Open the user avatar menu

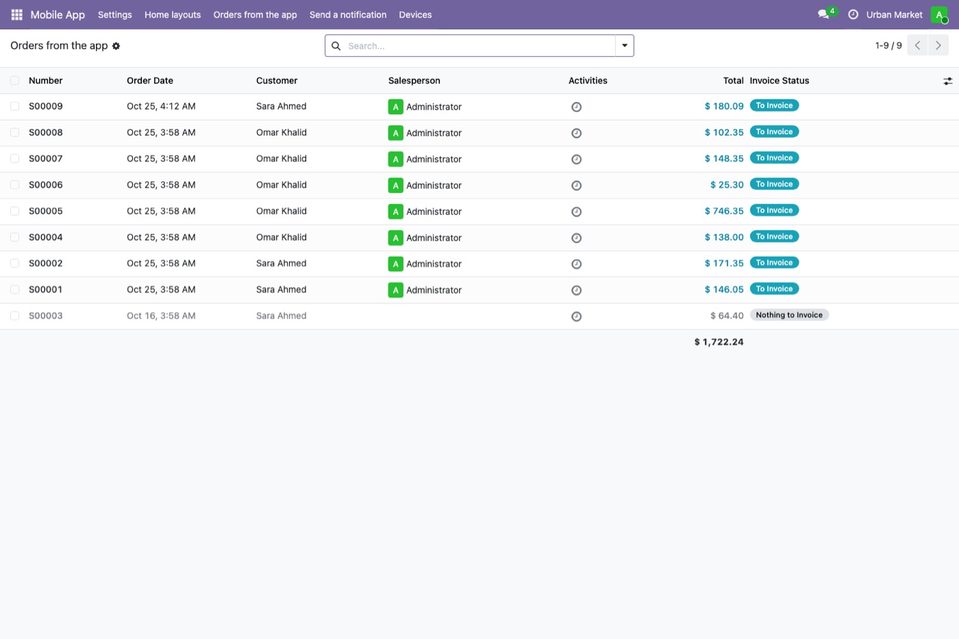click(939, 15)
